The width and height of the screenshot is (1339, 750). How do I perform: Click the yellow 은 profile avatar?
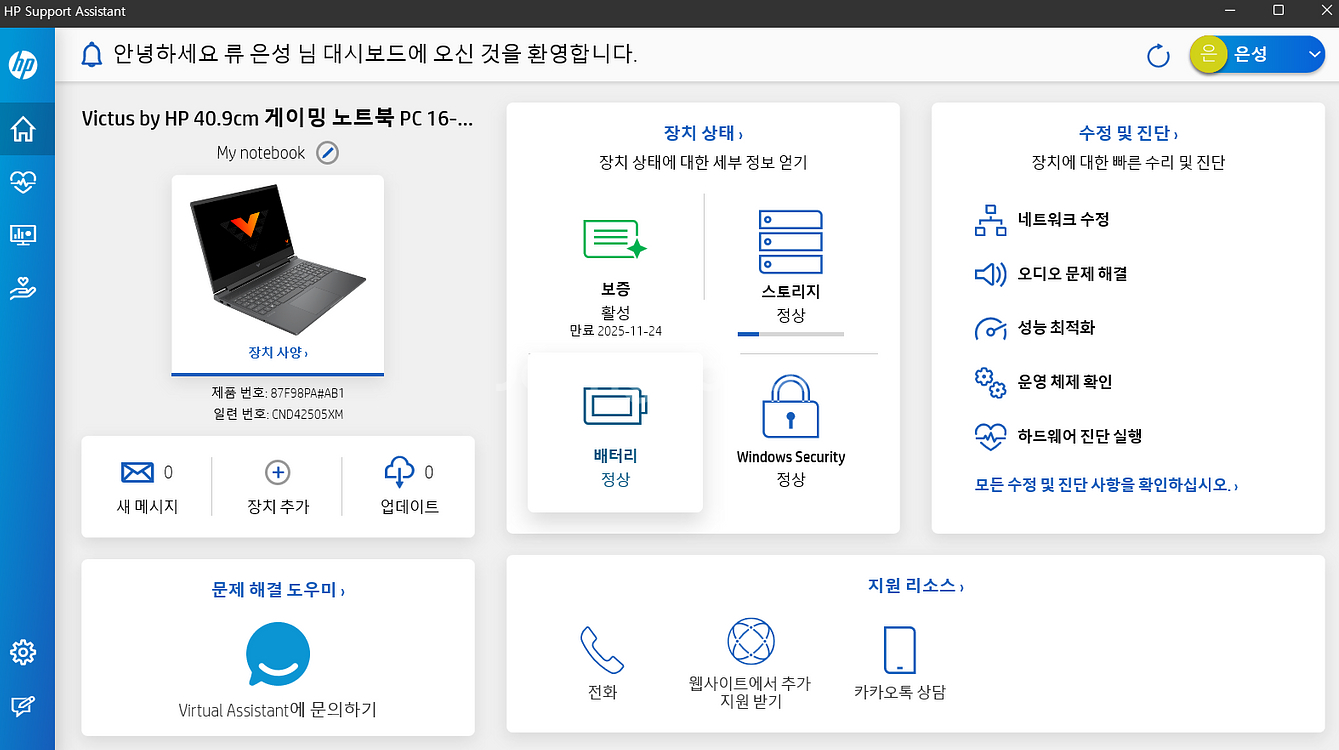[x=1208, y=55]
